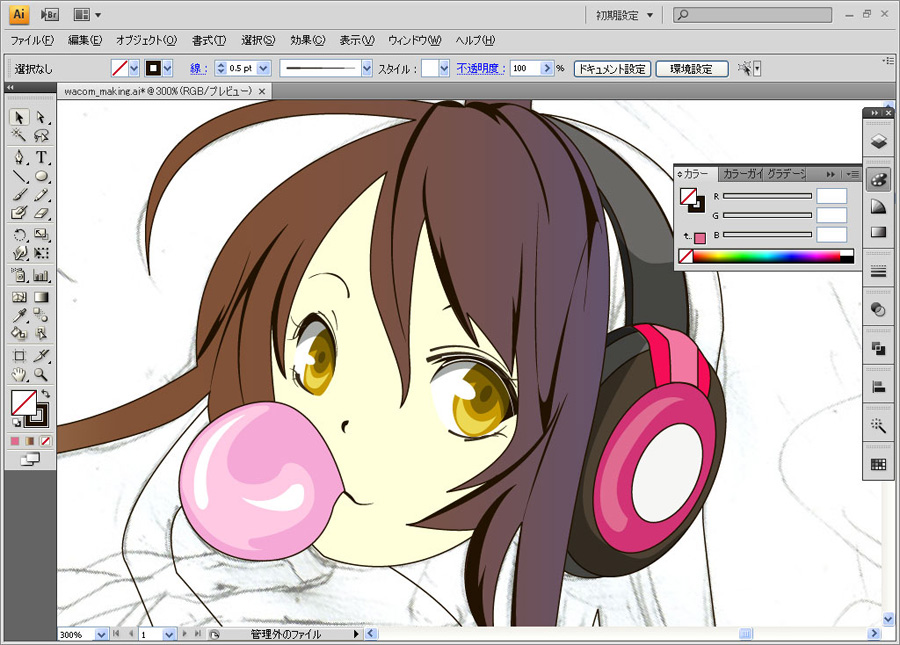Select the Zoom magnifier tool
This screenshot has height=645, width=900.
[41, 375]
